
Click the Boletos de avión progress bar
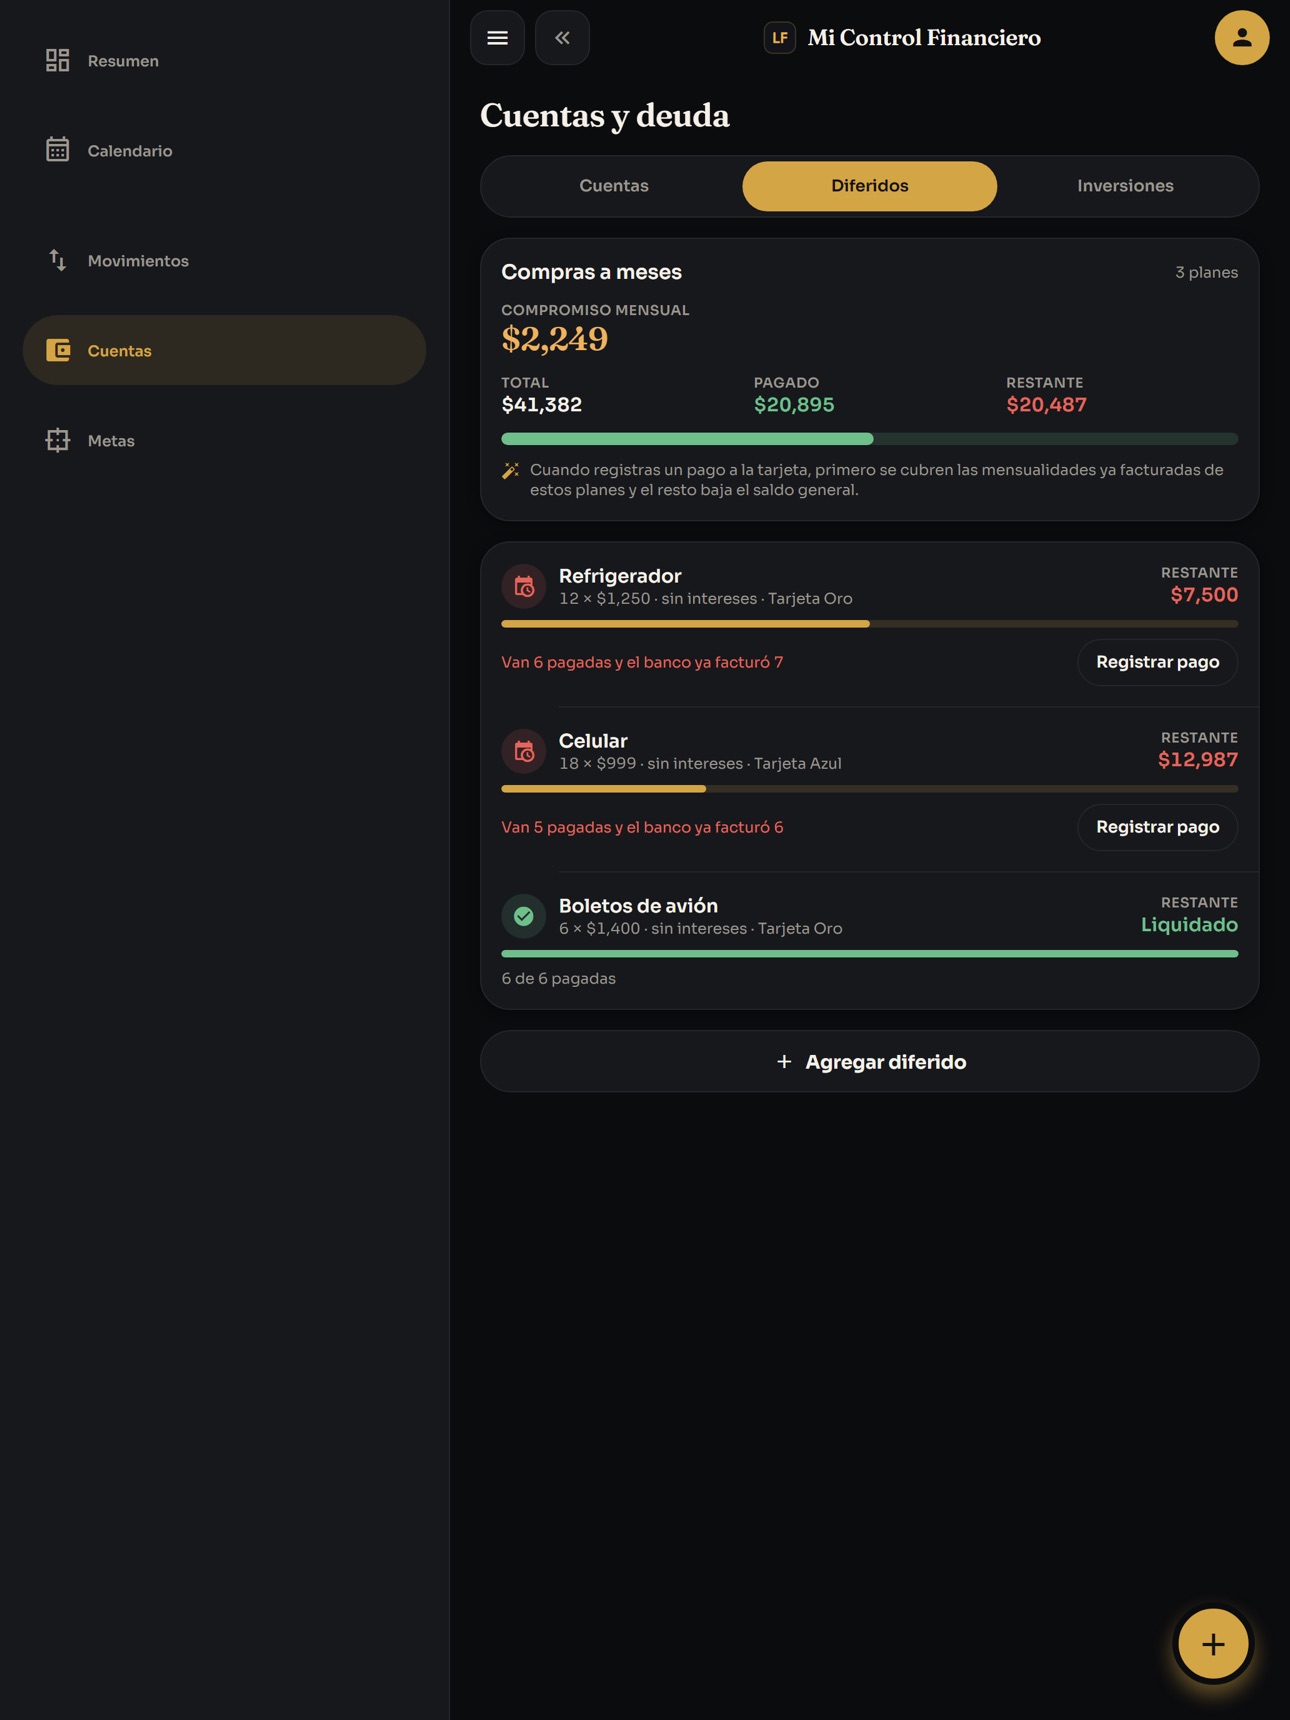869,954
